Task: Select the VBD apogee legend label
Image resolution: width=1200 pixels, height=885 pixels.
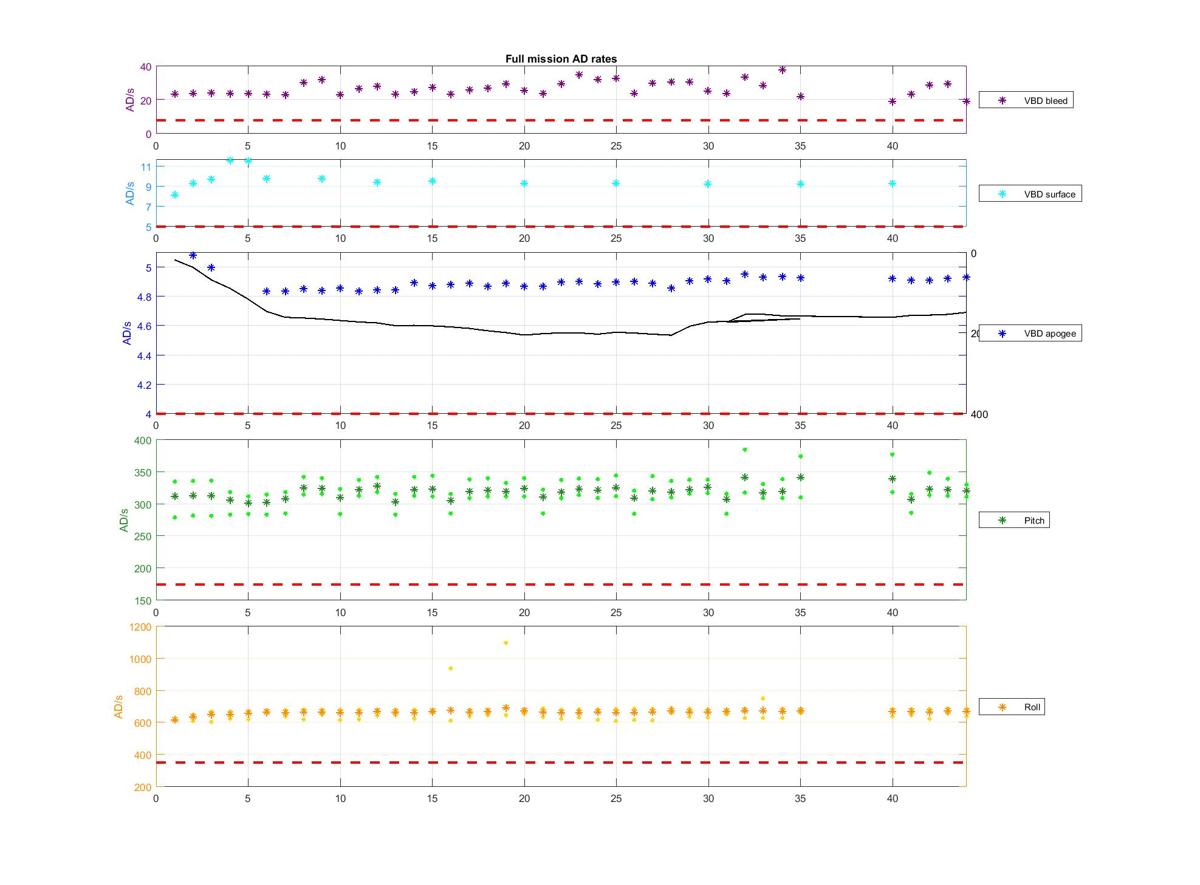Action: (x=1049, y=333)
